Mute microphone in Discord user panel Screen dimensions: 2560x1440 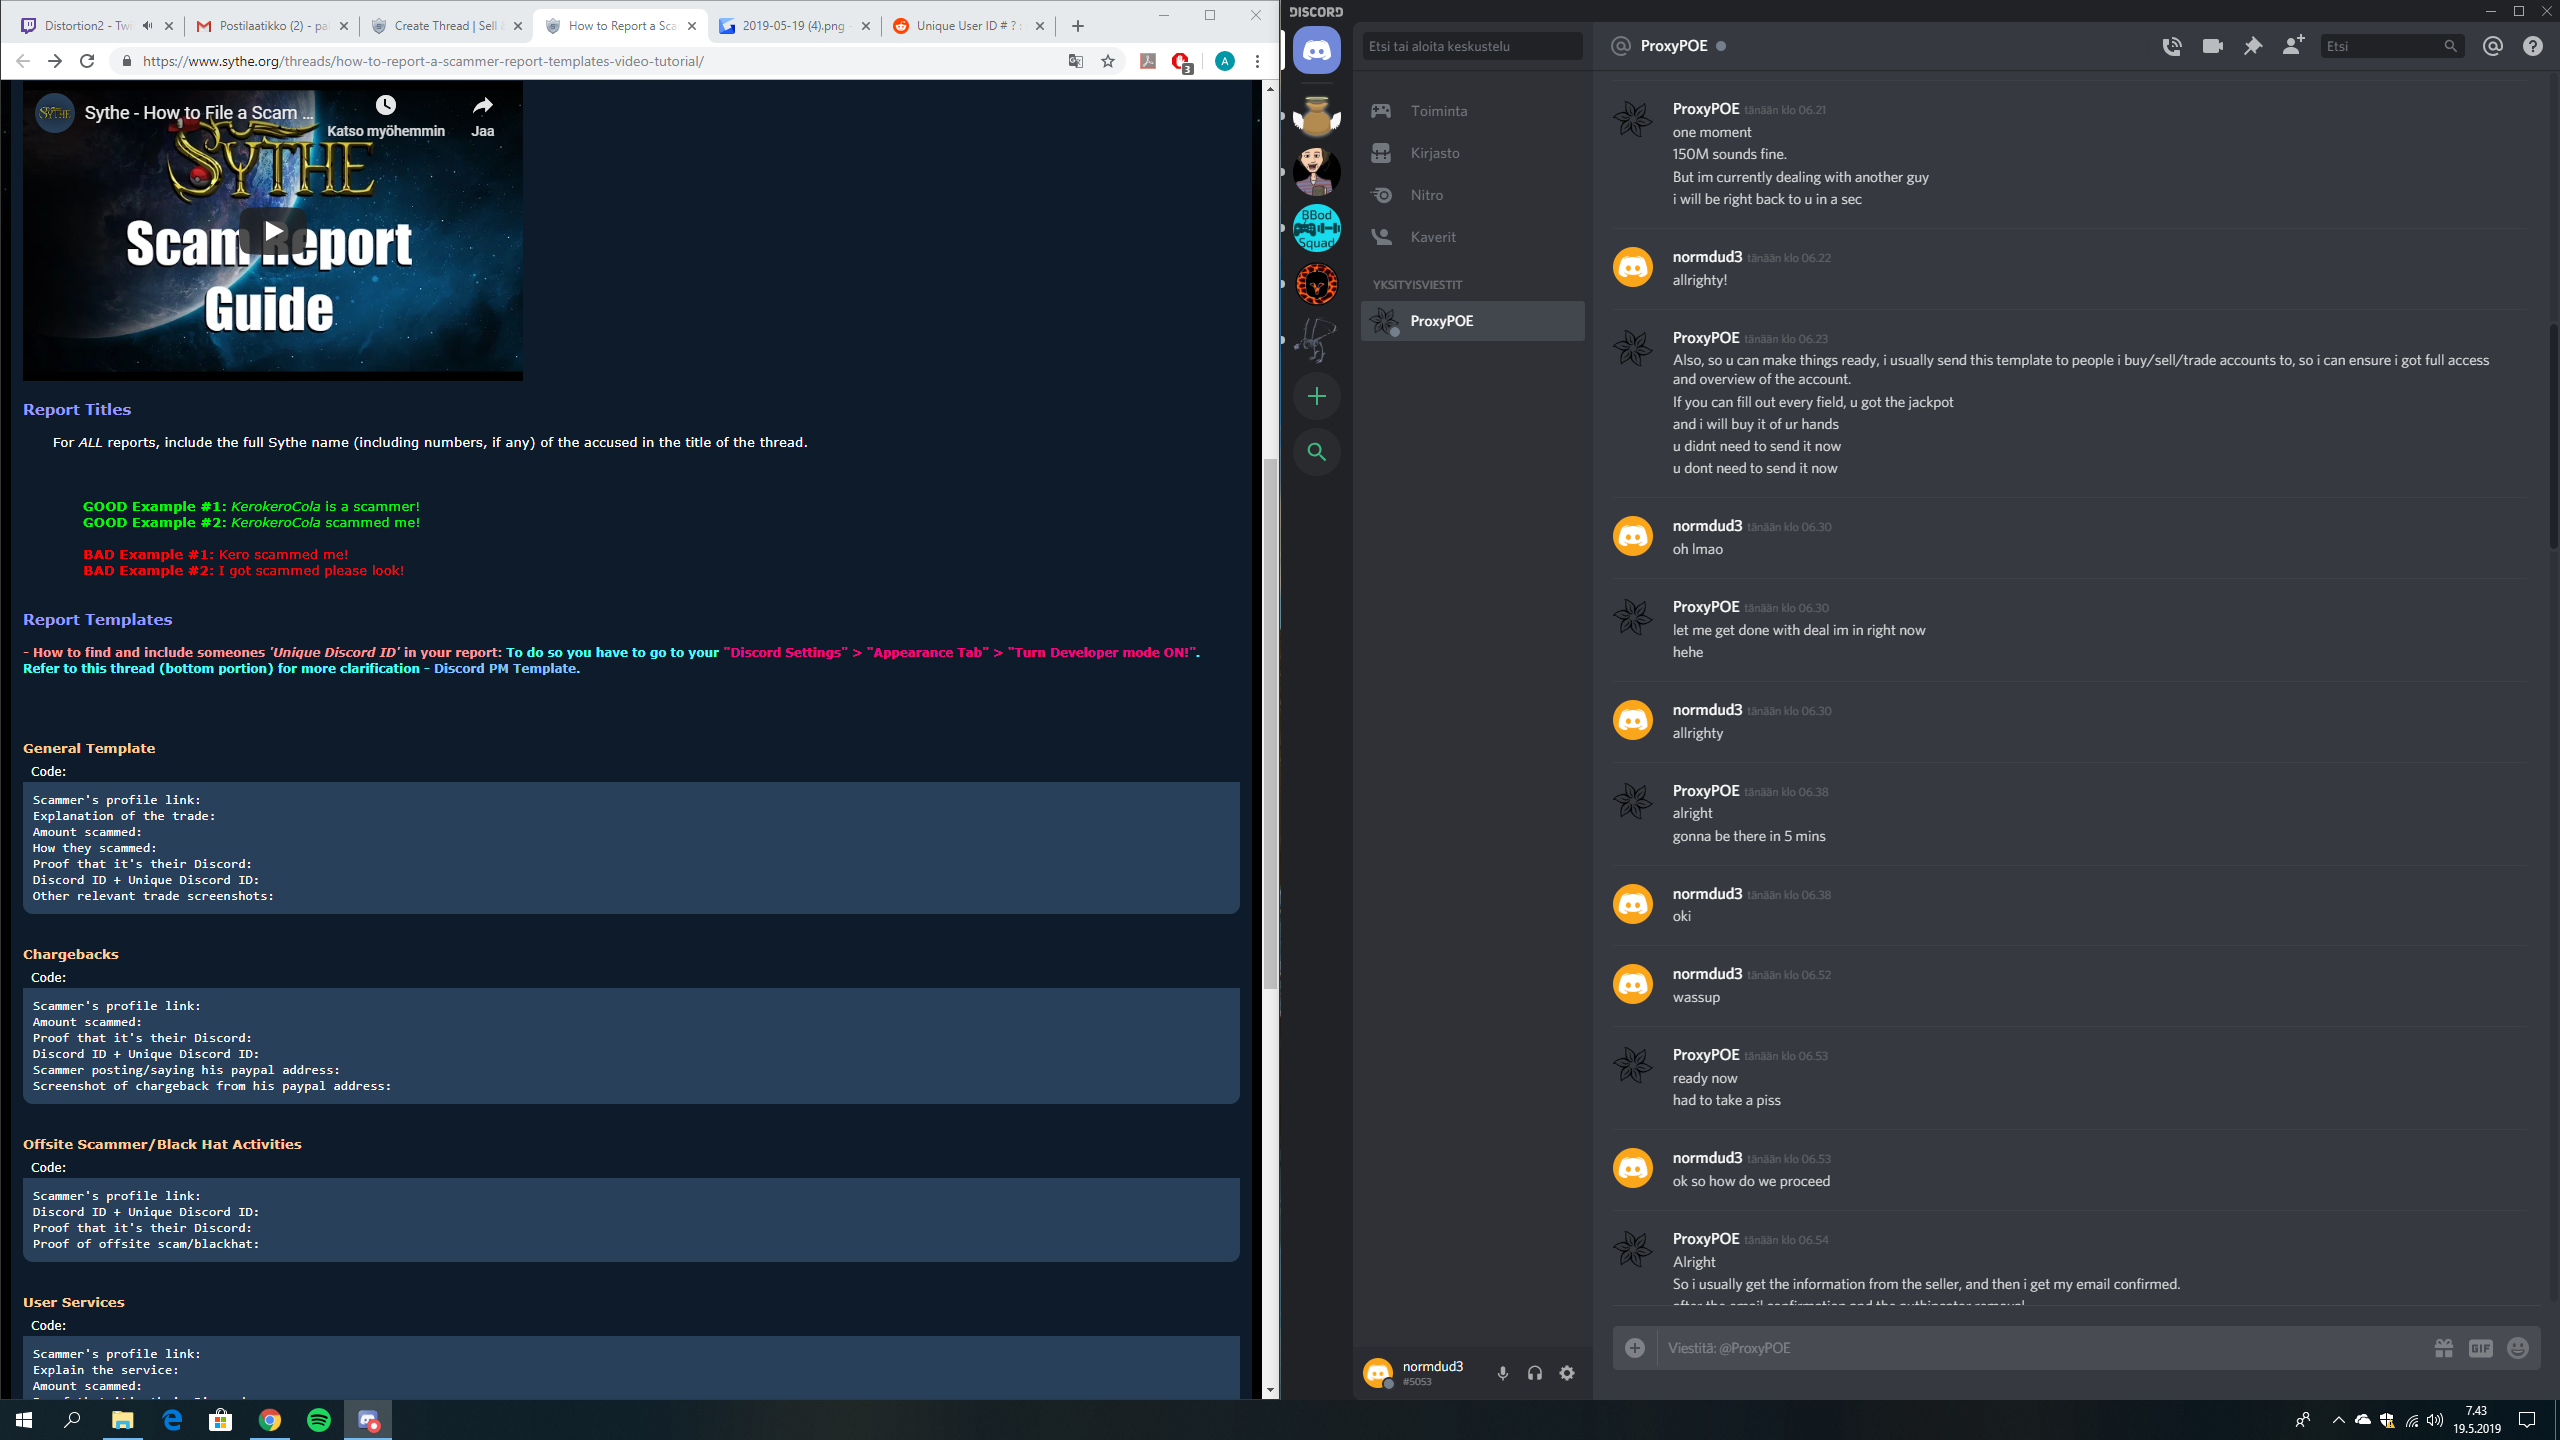(1502, 1373)
